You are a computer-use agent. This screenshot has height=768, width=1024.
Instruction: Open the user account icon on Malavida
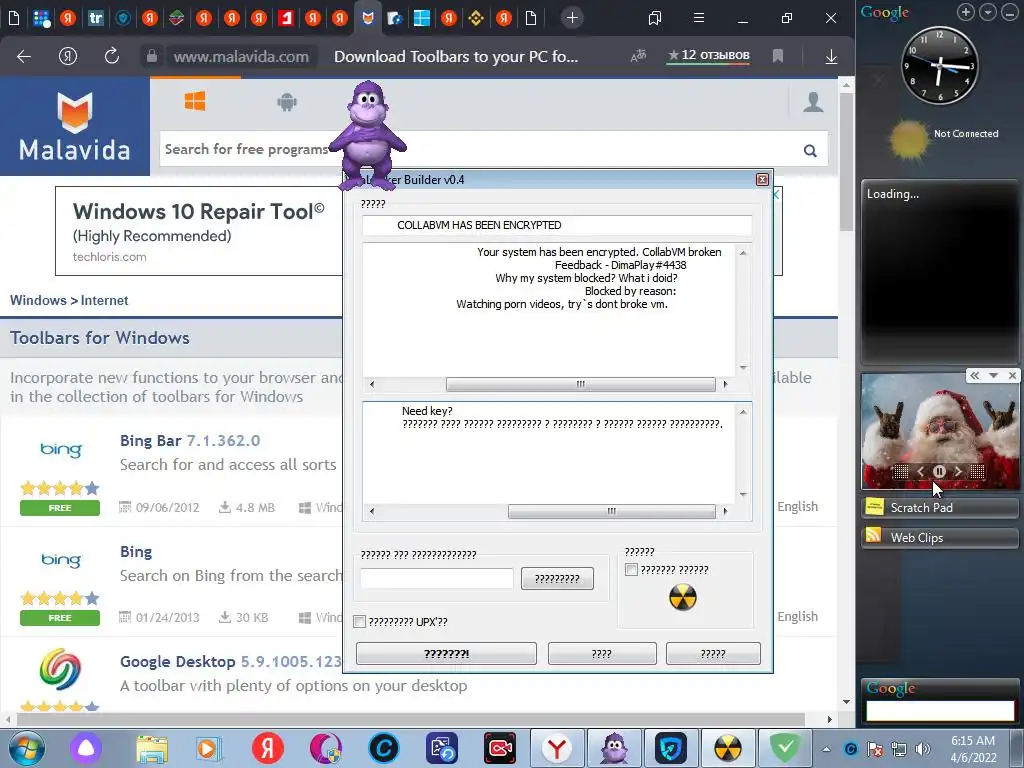pyautogui.click(x=813, y=102)
